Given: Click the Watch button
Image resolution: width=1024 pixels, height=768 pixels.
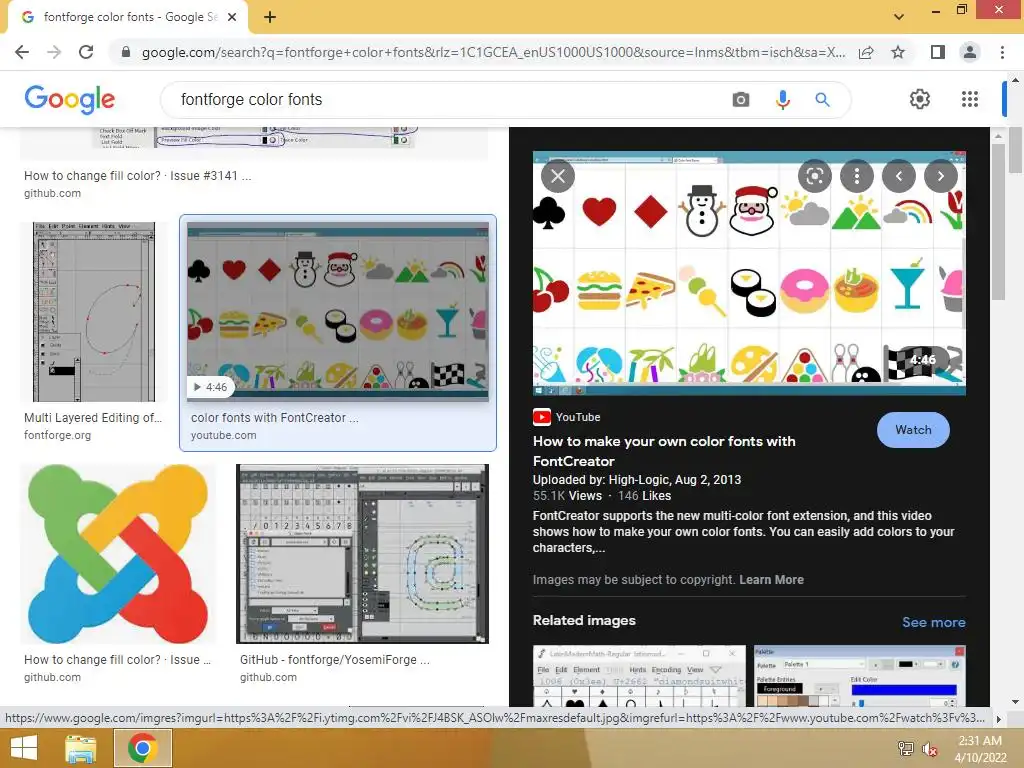Looking at the screenshot, I should pyautogui.click(x=913, y=430).
